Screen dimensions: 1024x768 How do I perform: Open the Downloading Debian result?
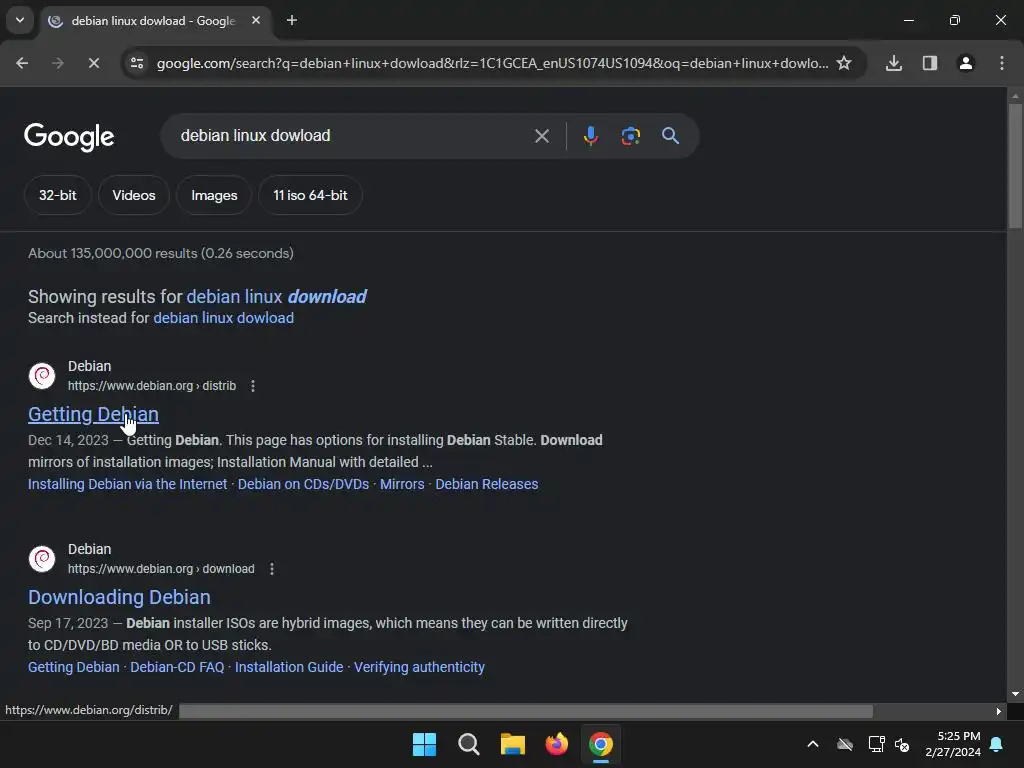click(x=119, y=597)
